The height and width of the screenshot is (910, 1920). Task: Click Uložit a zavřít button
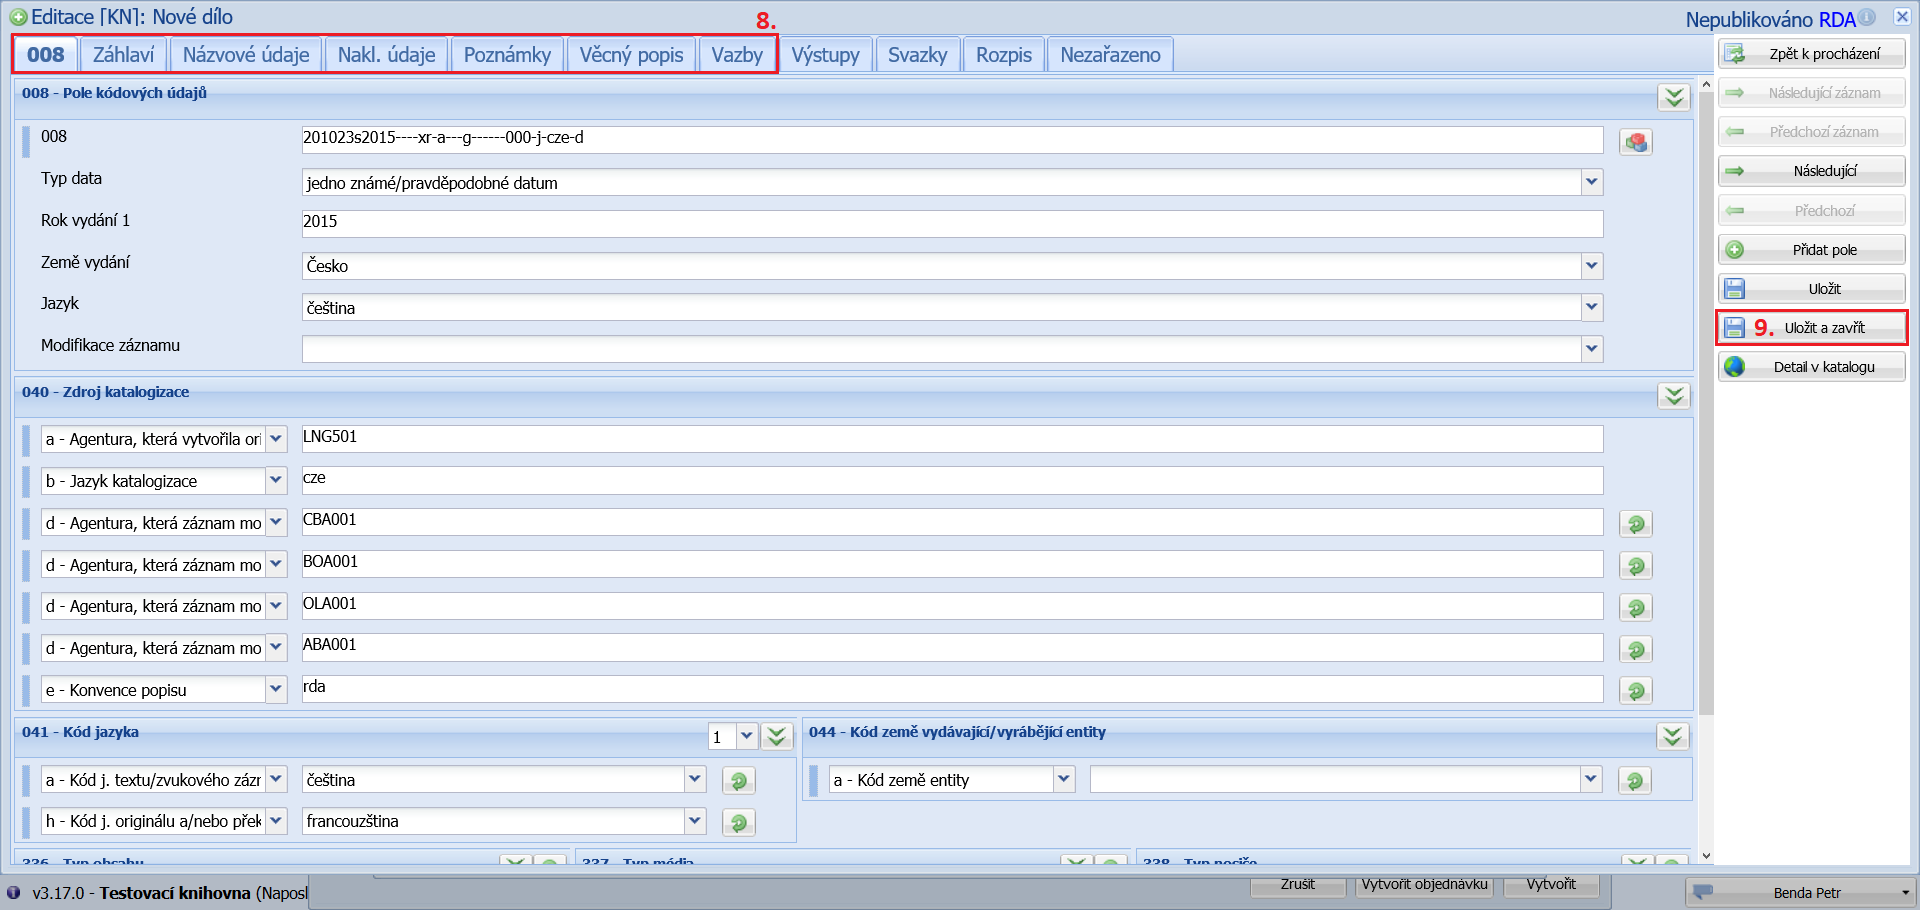coord(1812,328)
